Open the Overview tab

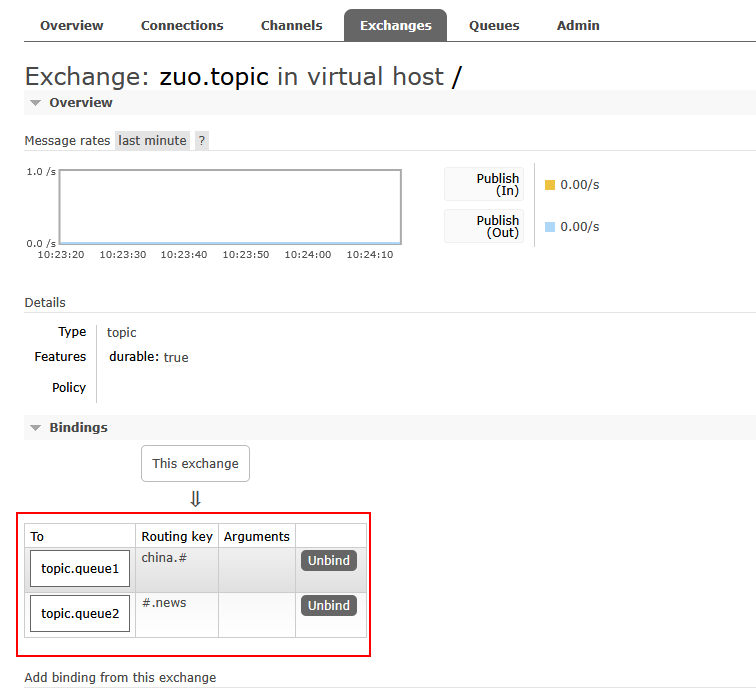[x=71, y=25]
